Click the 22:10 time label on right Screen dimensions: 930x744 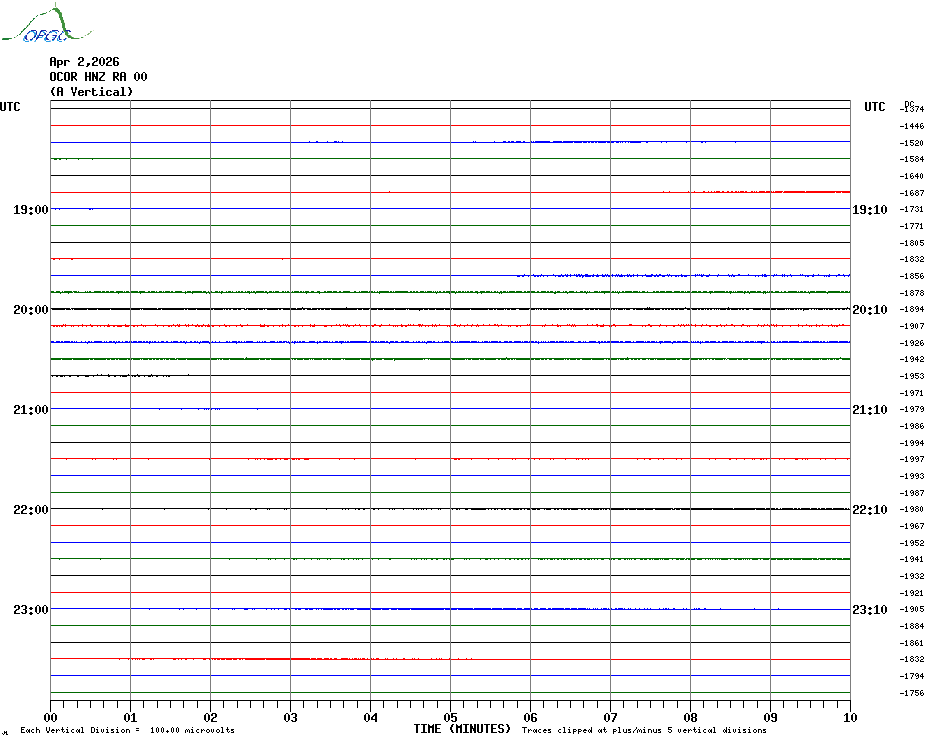(869, 510)
